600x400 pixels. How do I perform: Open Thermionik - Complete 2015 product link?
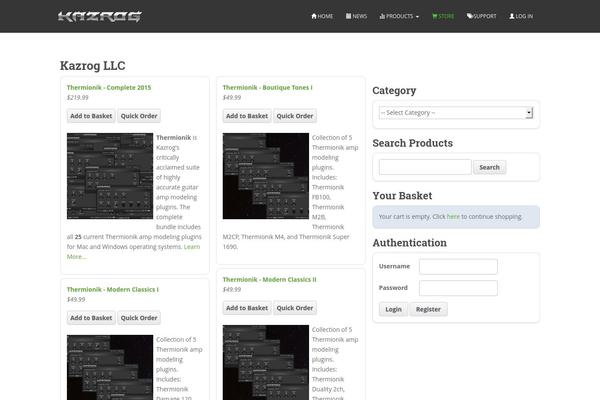109,87
